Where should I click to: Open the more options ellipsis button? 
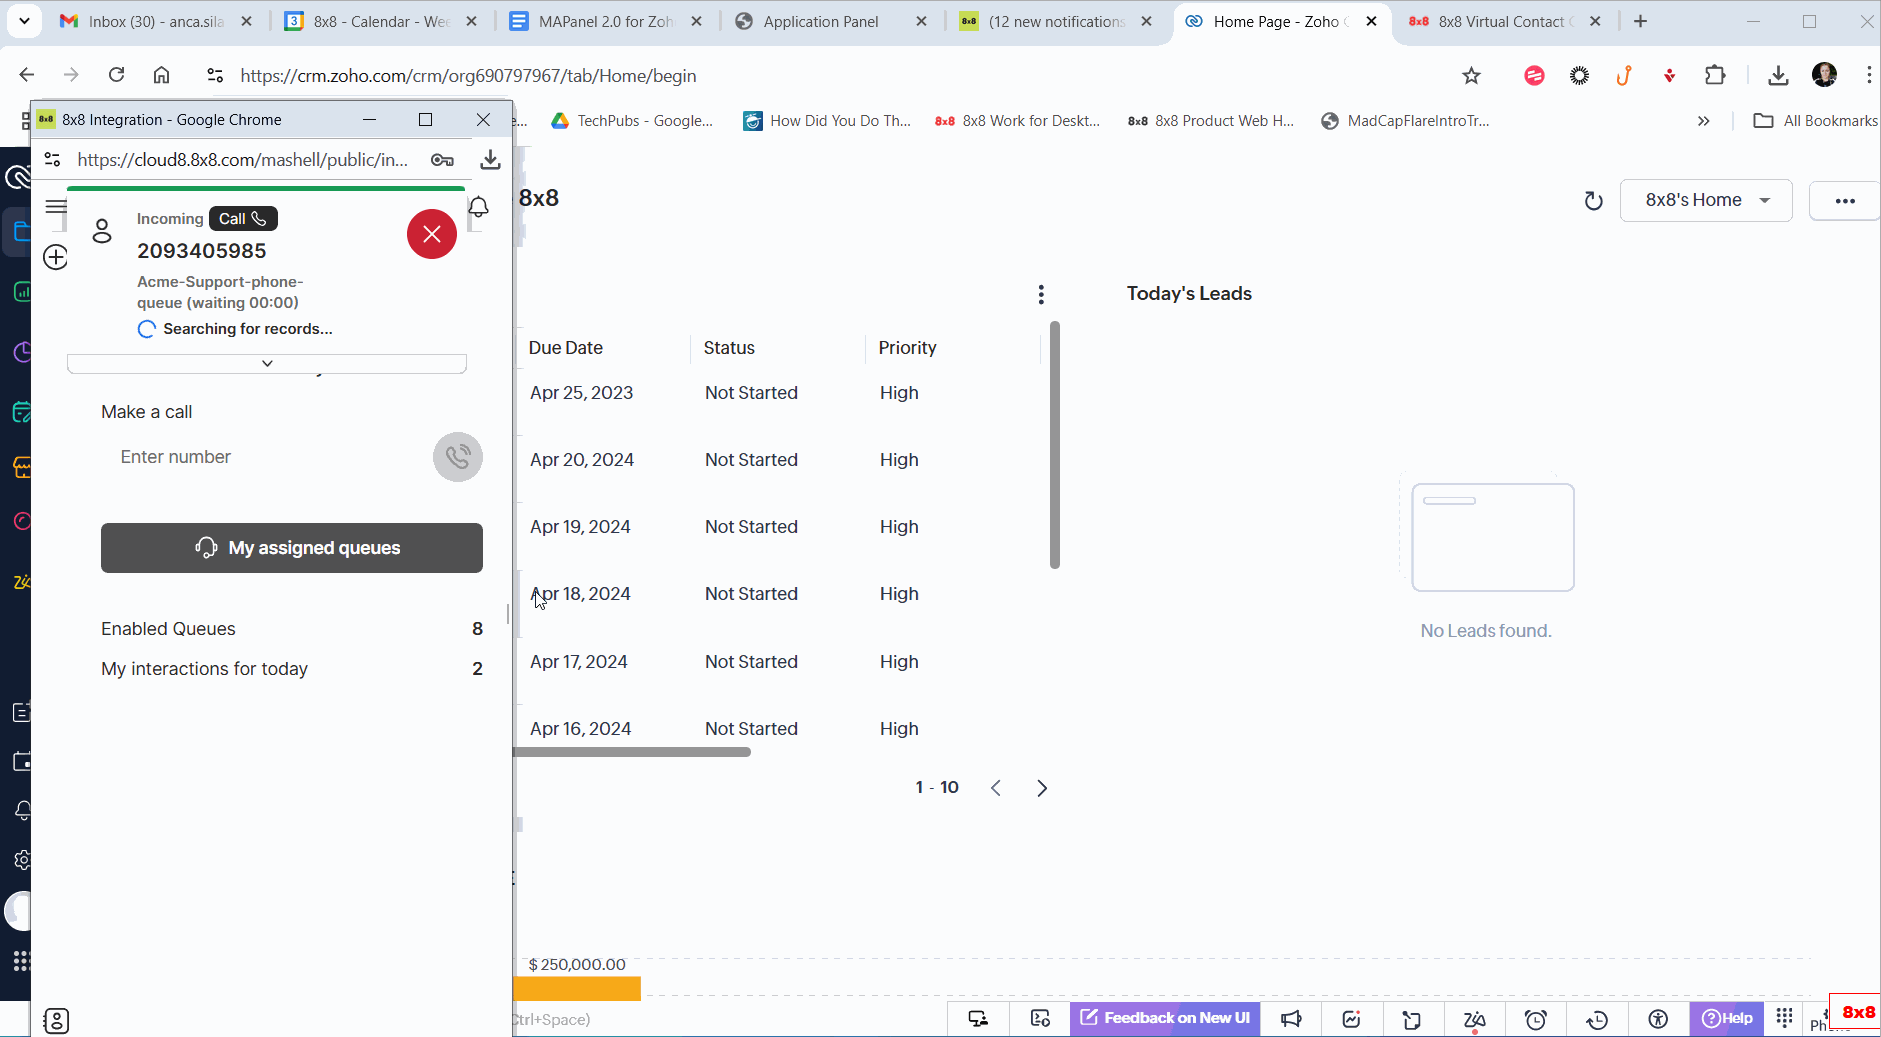[1845, 200]
